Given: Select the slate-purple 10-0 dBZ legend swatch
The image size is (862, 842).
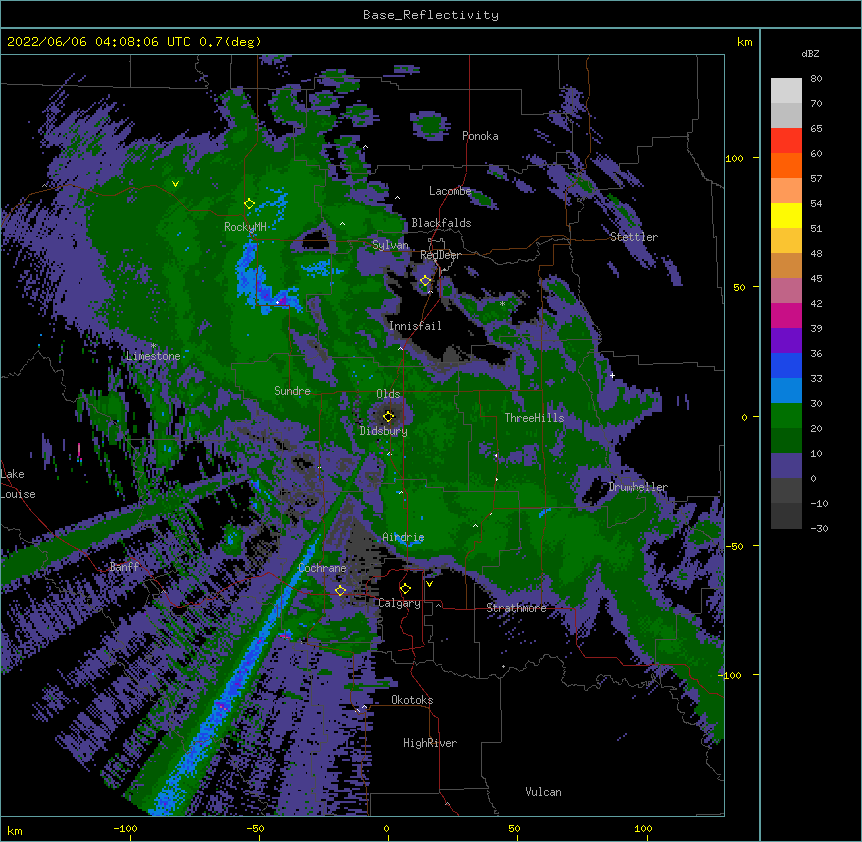Looking at the screenshot, I should click(x=786, y=466).
